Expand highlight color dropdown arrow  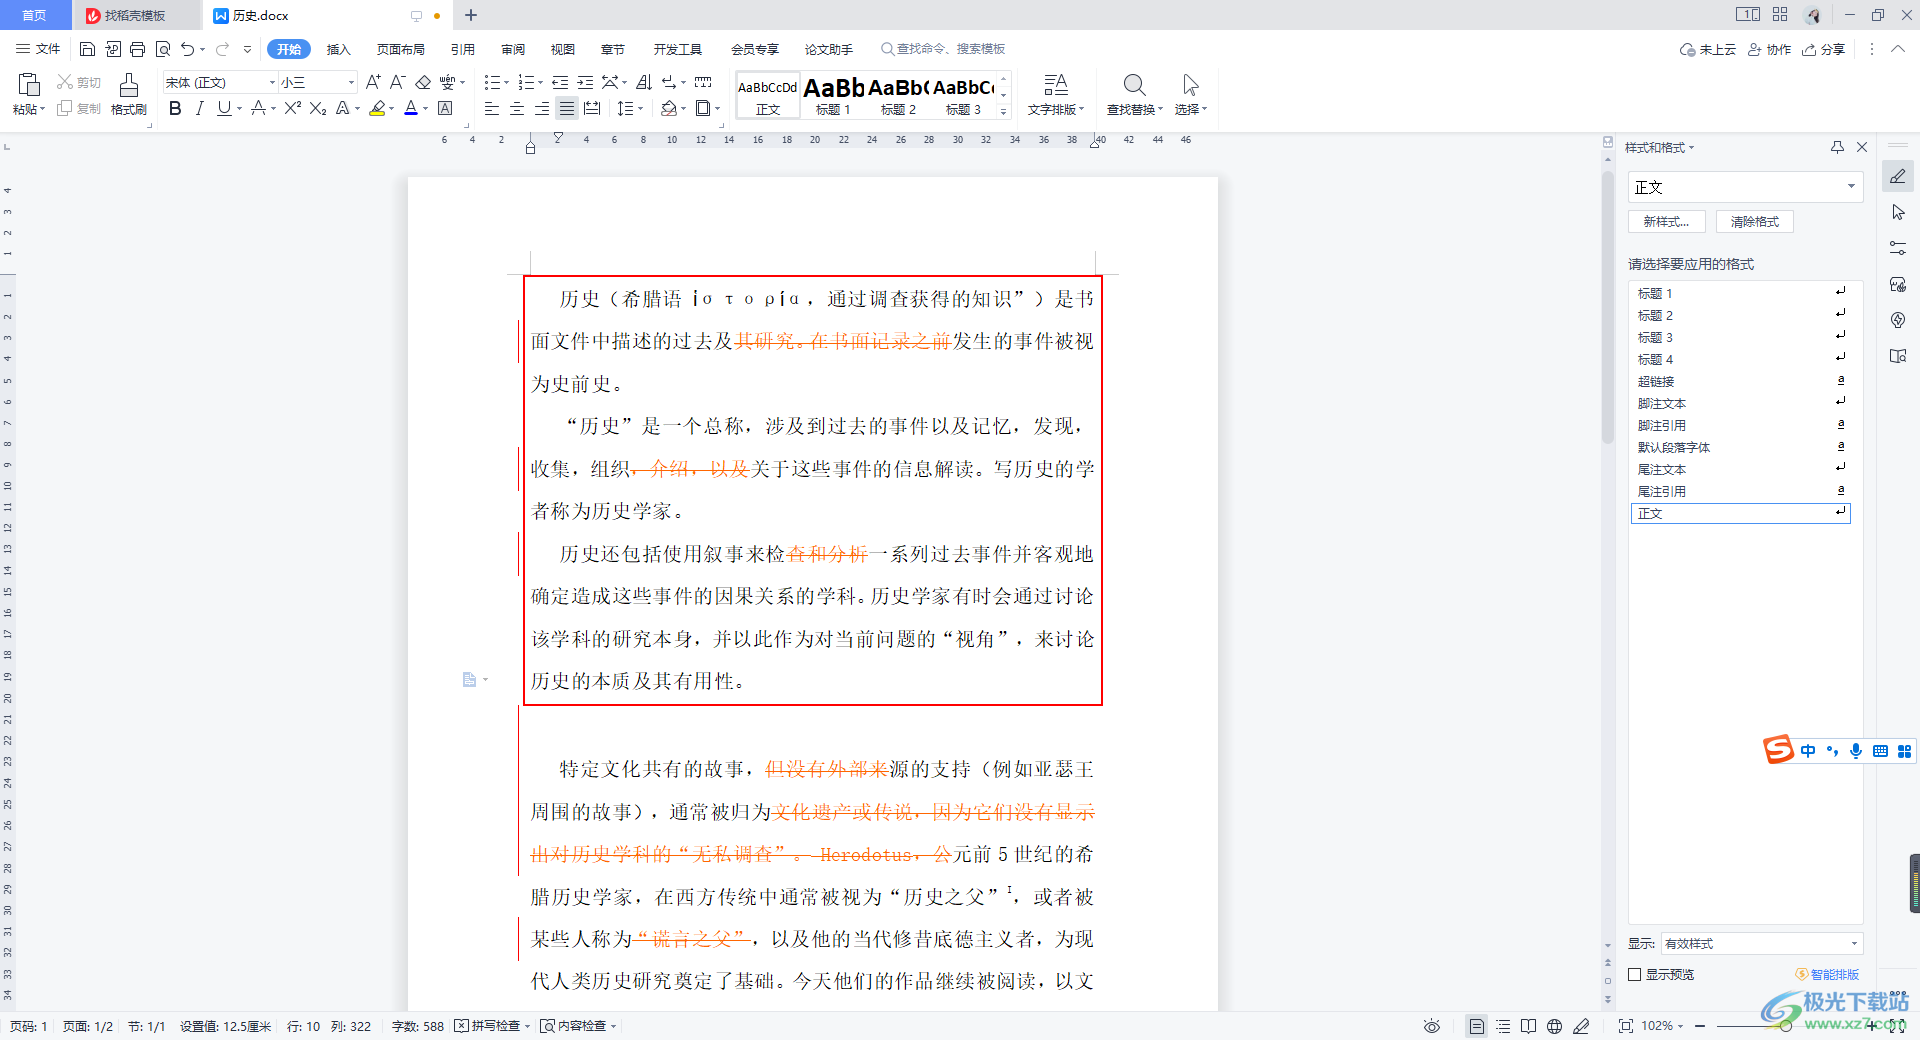pos(391,109)
